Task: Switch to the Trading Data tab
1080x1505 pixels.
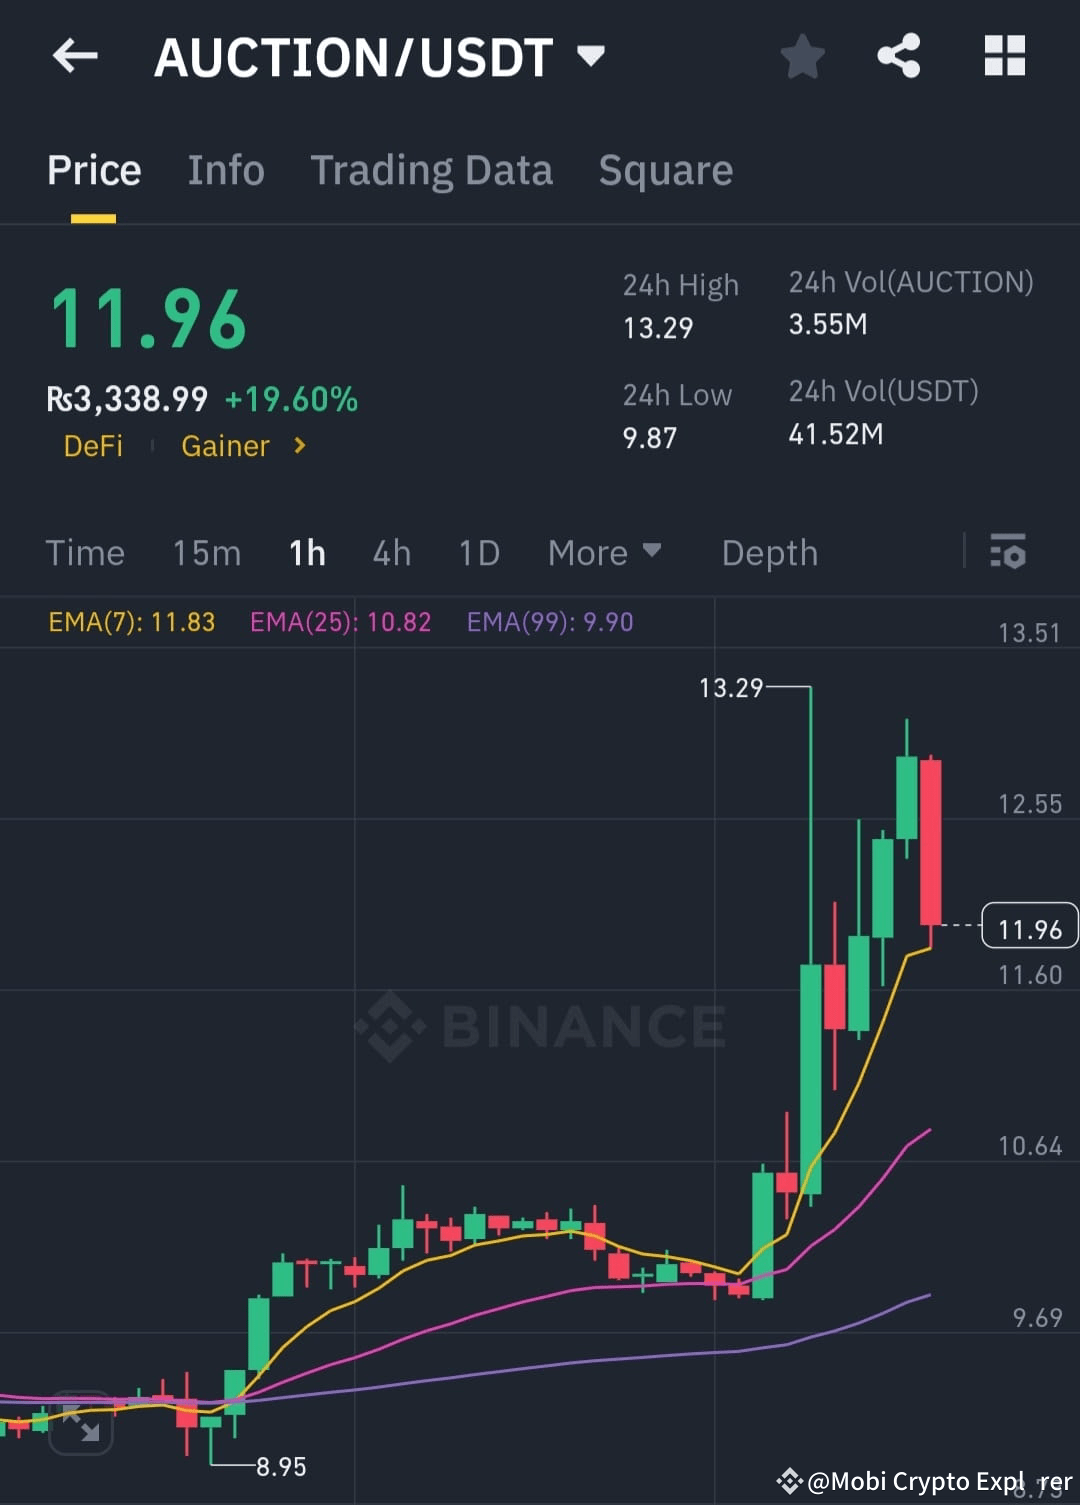Action: point(431,170)
